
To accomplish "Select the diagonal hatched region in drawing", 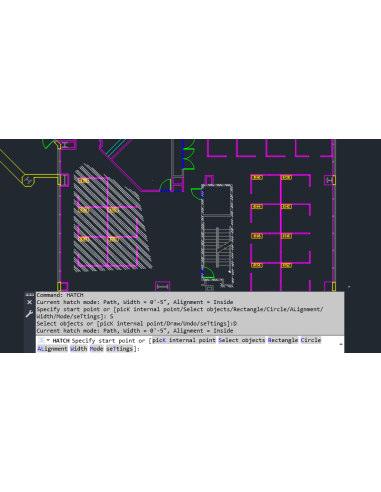I will pyautogui.click(x=113, y=218).
